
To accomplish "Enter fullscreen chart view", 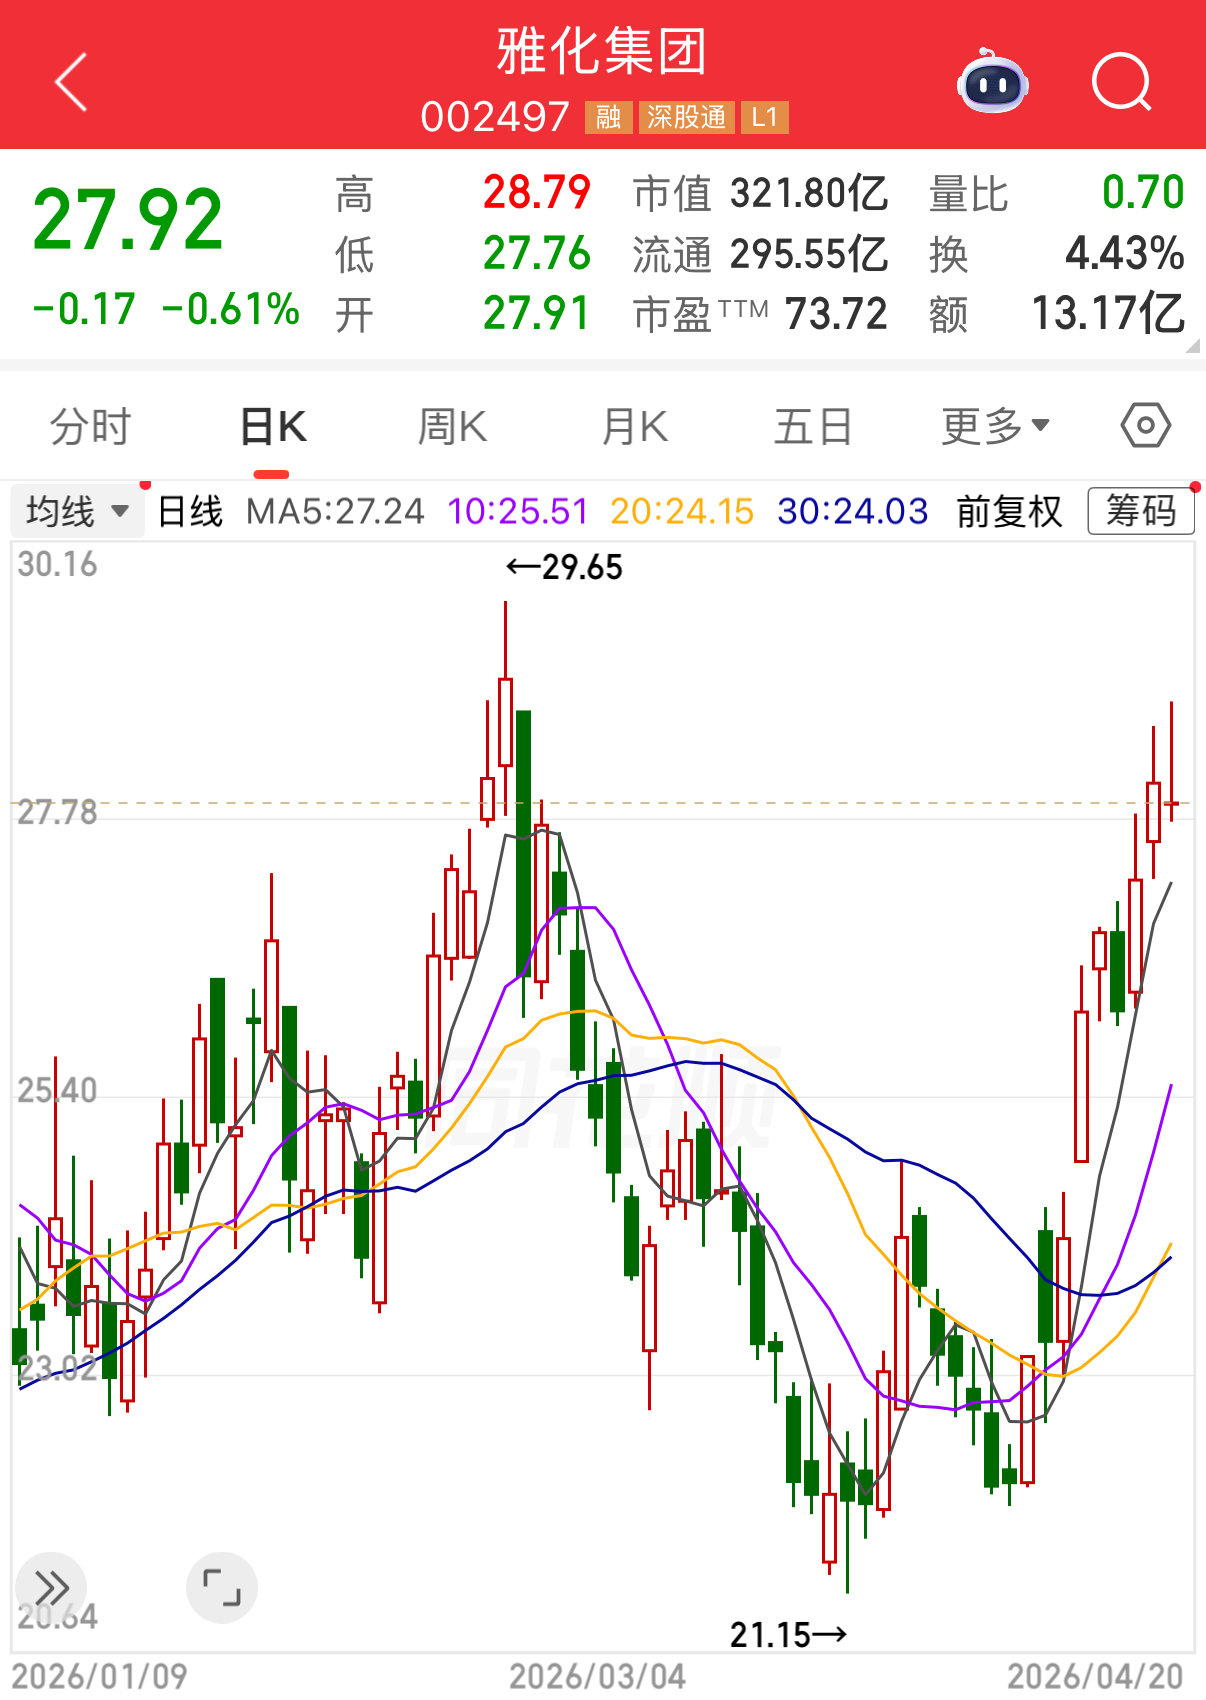I will (222, 1587).
